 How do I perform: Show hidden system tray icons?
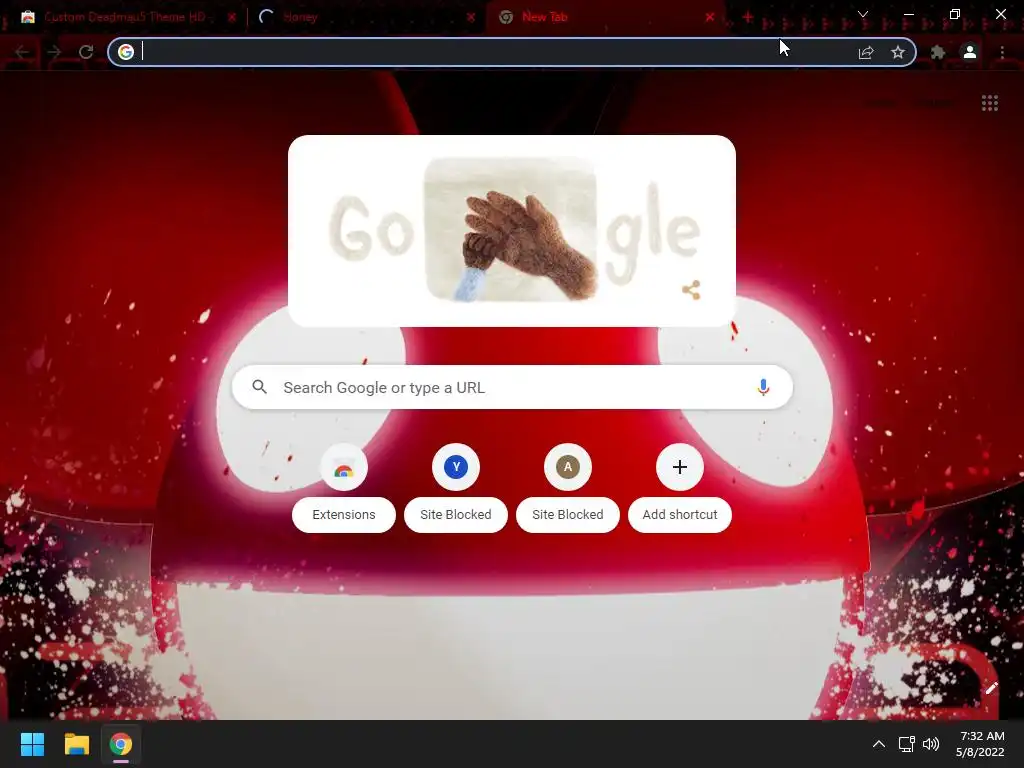coord(879,744)
